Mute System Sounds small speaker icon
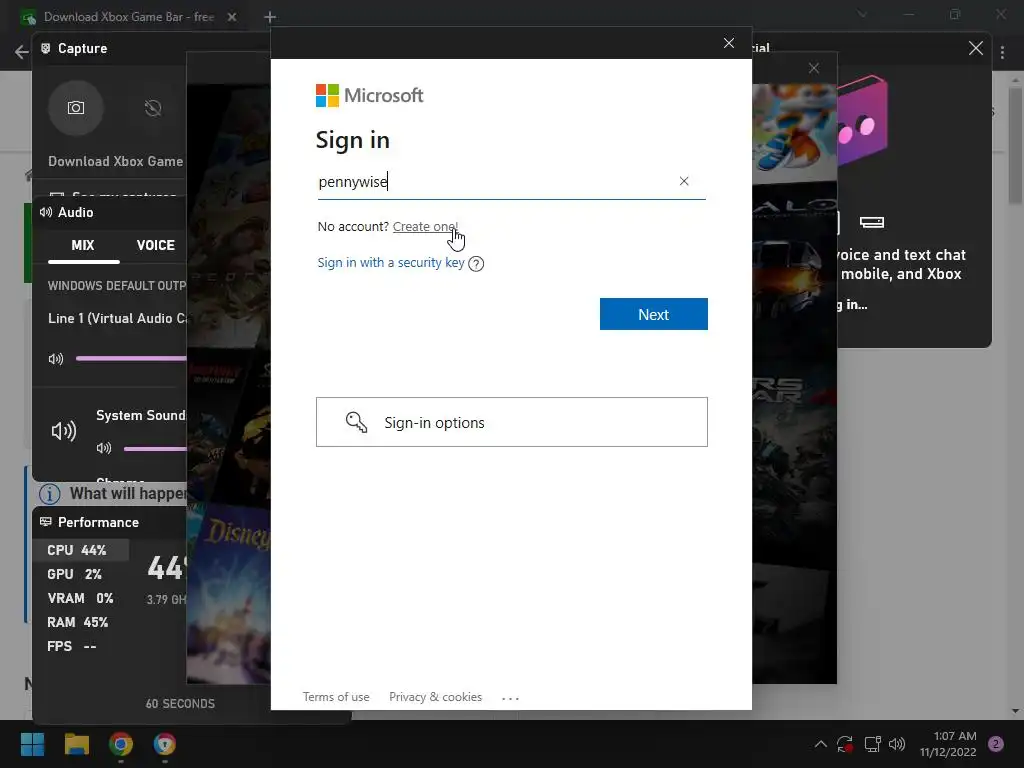 104,448
